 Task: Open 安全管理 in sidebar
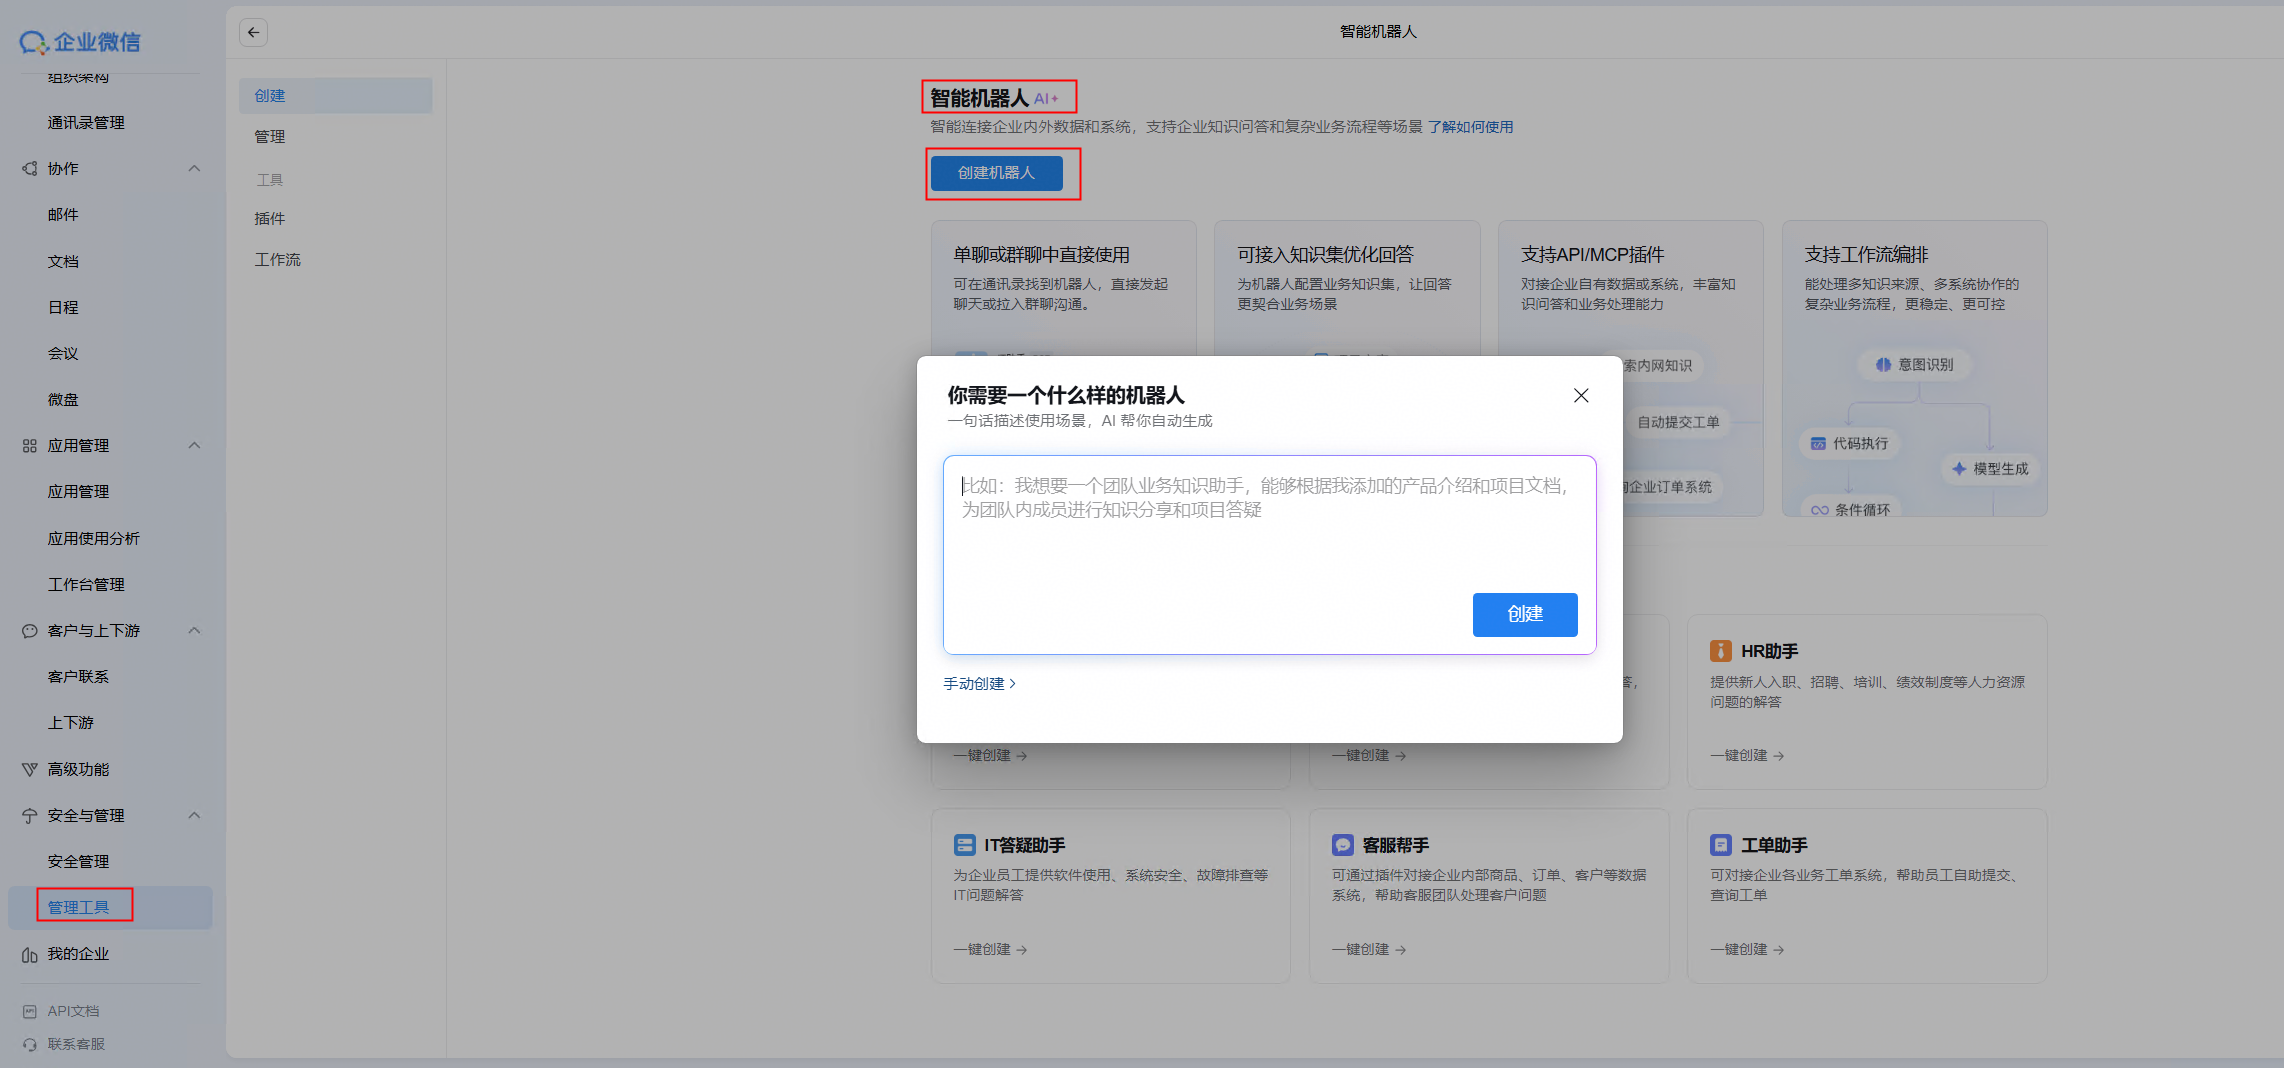tap(78, 862)
